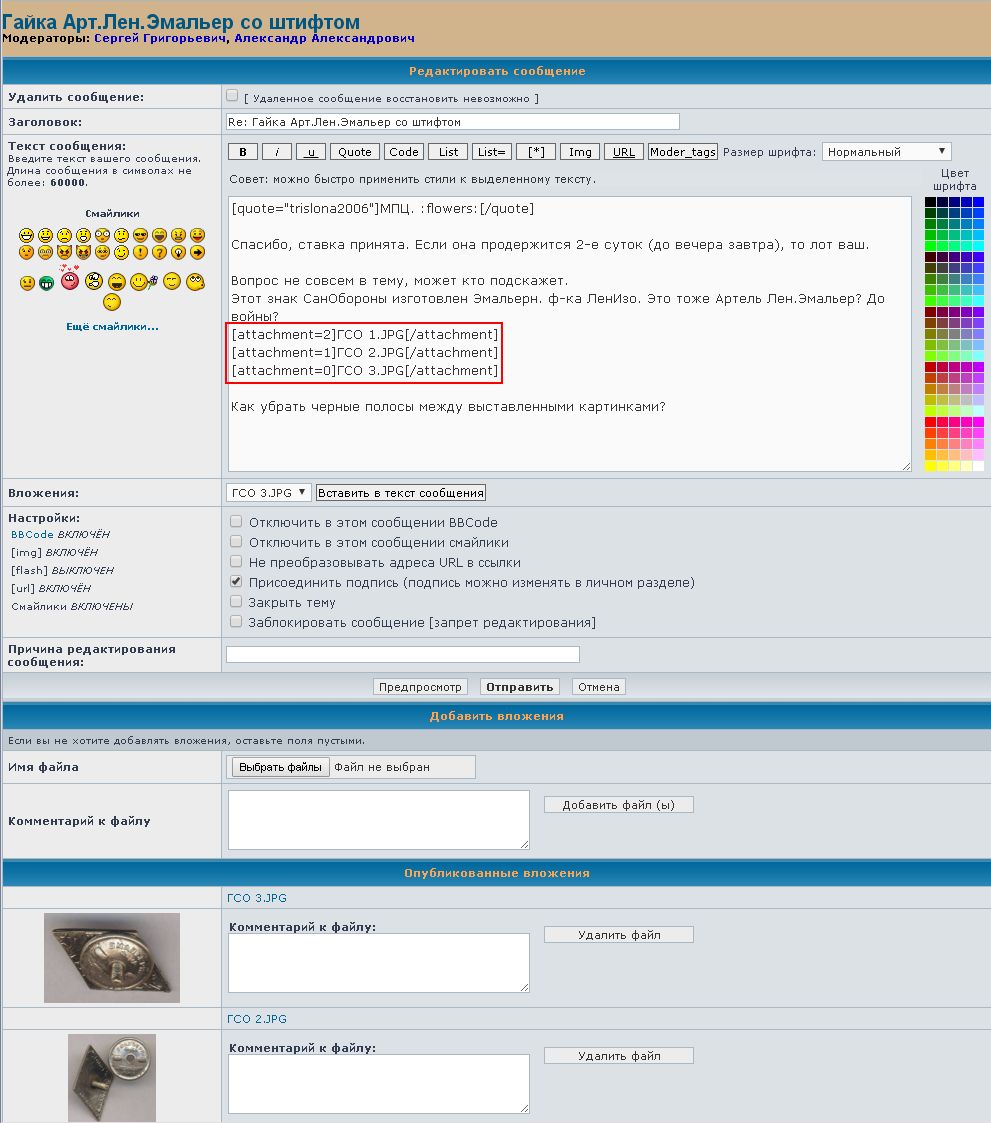
Task: Click 'Ещё смайлики...' to show more smileys
Action: (x=112, y=327)
